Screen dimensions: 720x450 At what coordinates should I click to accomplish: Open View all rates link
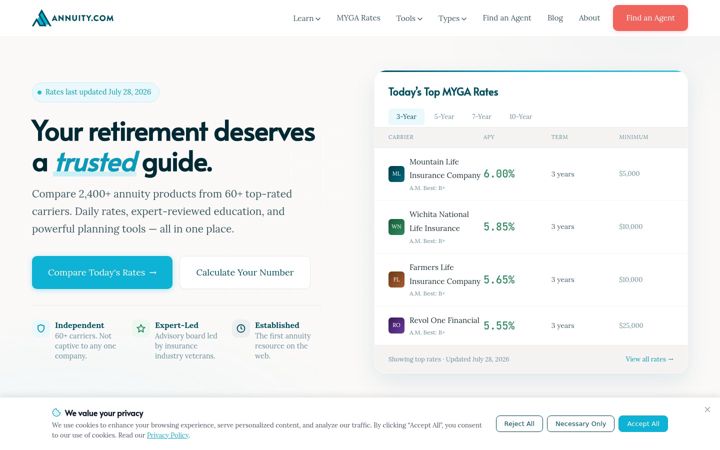649,359
